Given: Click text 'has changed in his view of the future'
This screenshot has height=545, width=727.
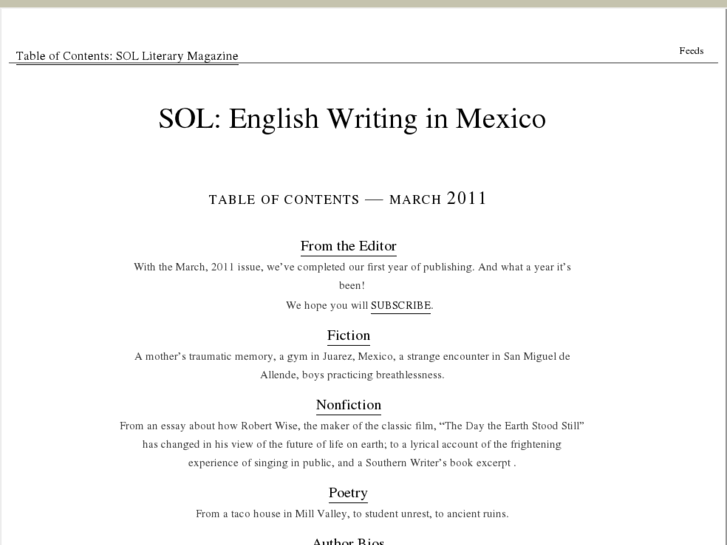Looking at the screenshot, I should coord(227,444).
